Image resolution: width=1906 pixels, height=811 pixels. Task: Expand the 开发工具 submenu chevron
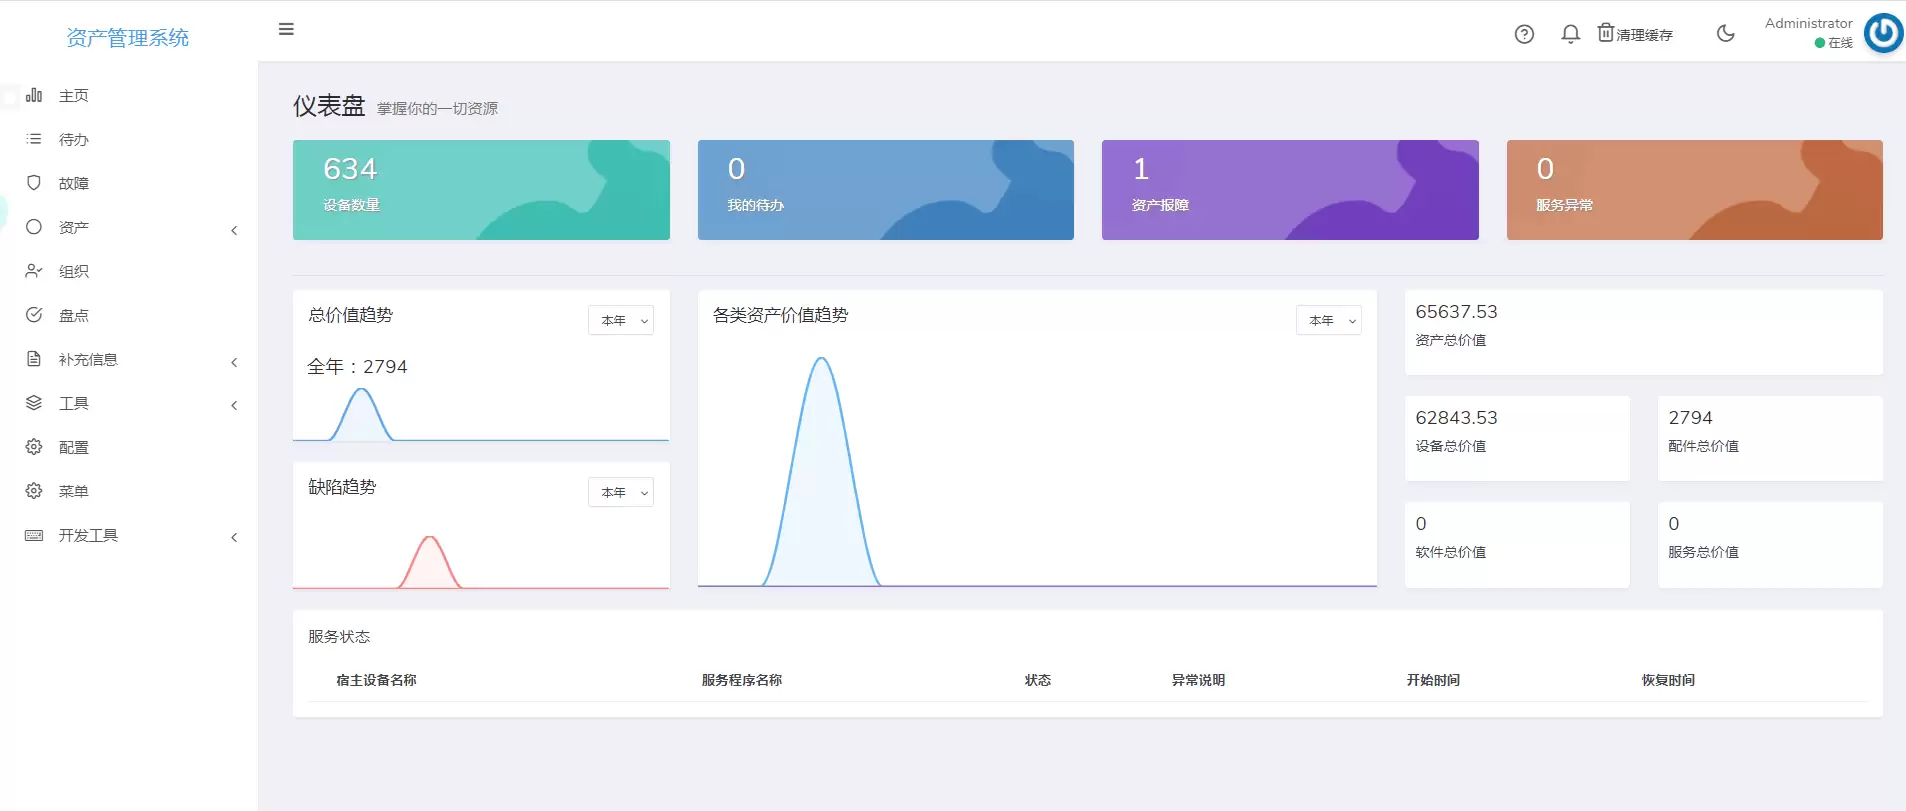point(234,538)
